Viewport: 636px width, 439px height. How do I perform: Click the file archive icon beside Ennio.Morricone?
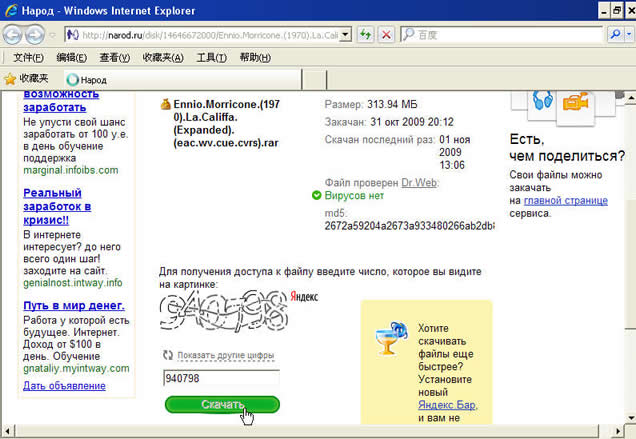(x=165, y=104)
